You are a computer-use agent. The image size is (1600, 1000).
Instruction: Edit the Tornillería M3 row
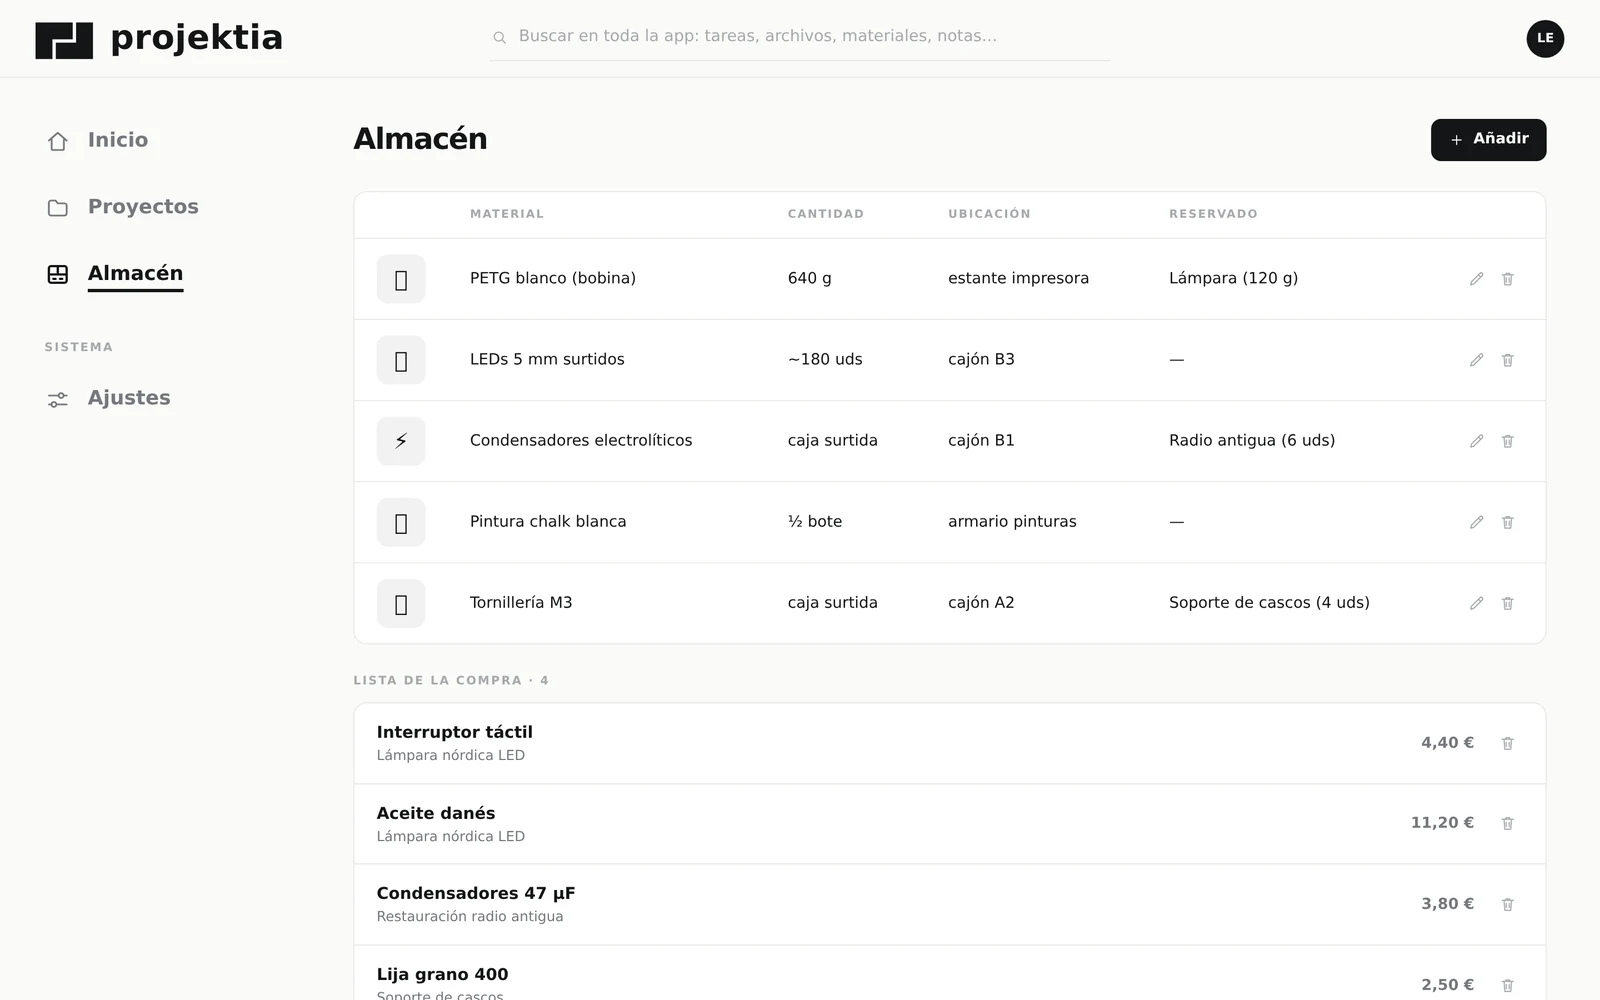pyautogui.click(x=1476, y=603)
